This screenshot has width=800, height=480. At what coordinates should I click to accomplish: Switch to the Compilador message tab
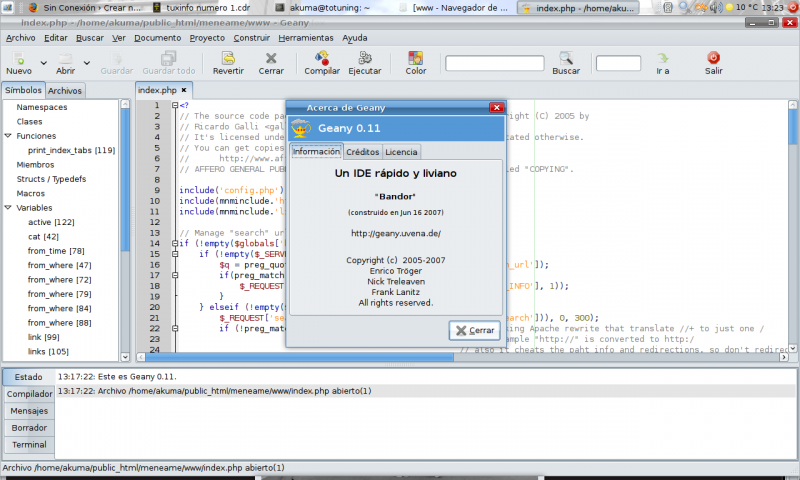click(30, 394)
